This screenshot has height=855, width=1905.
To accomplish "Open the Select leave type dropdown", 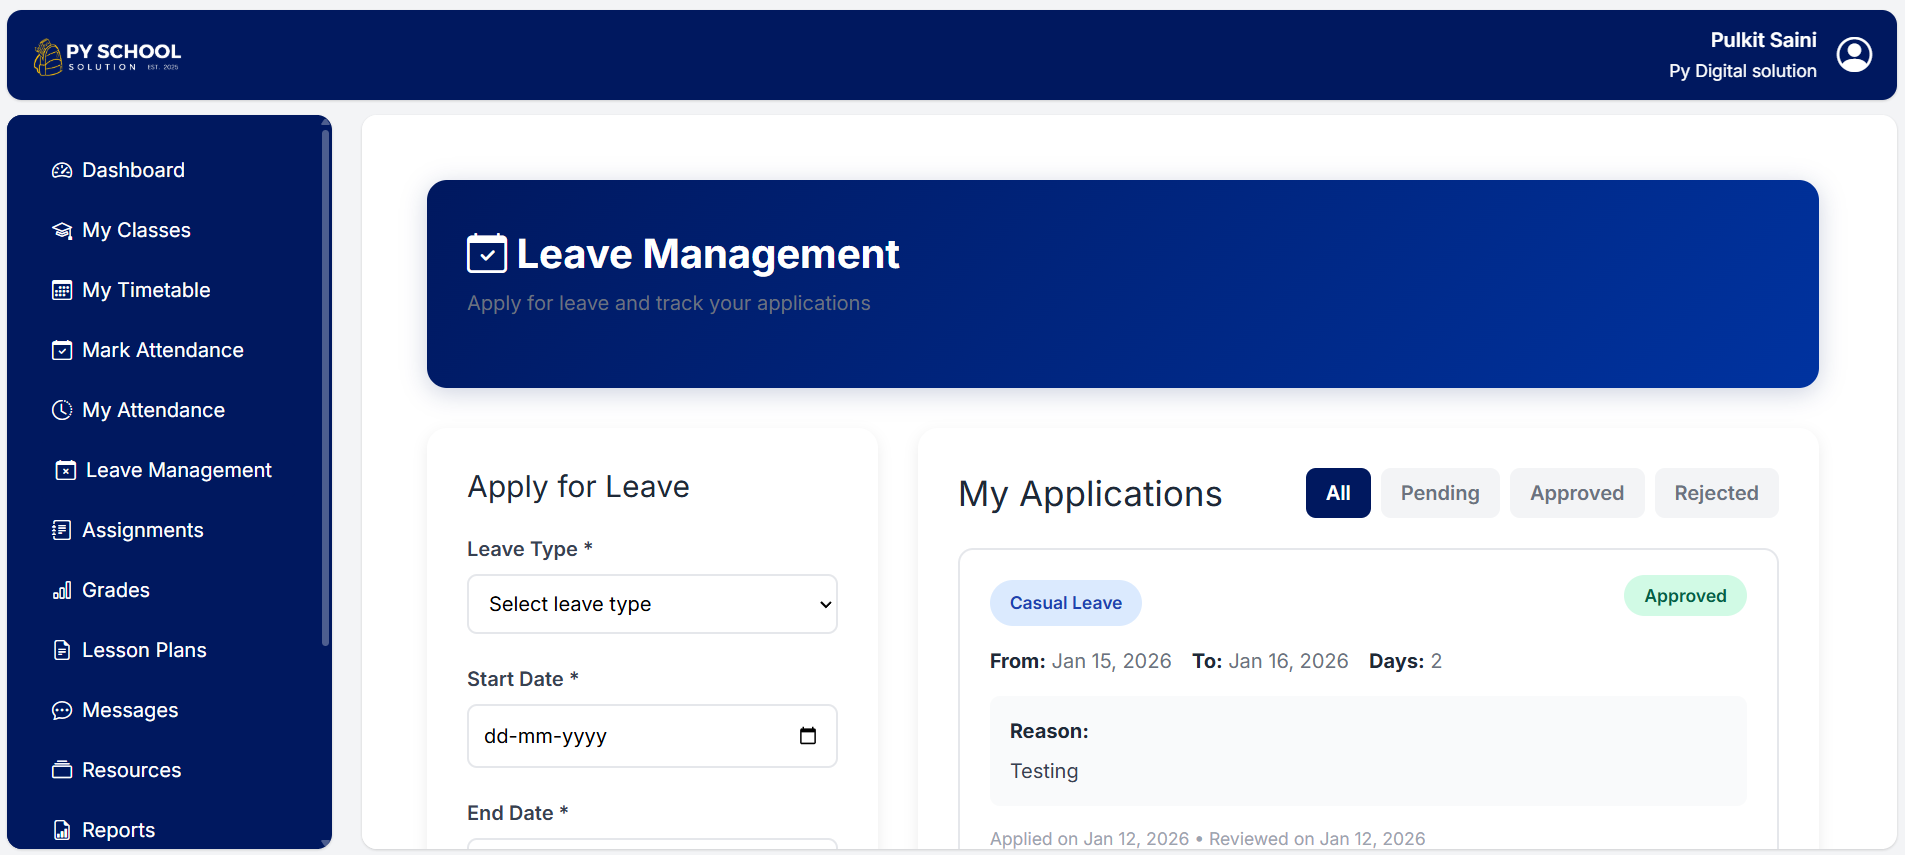I will coord(652,604).
